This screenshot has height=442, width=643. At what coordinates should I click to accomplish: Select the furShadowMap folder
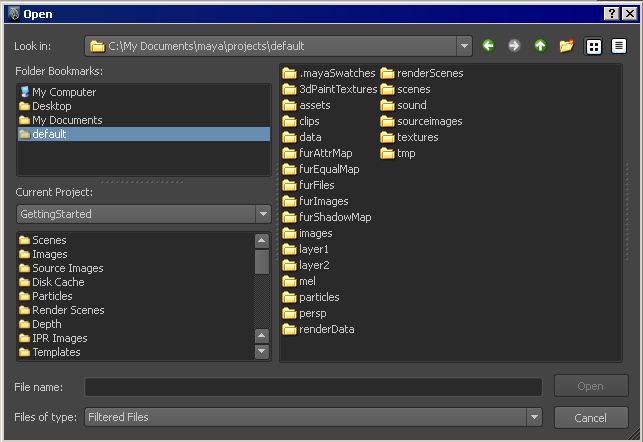point(327,217)
